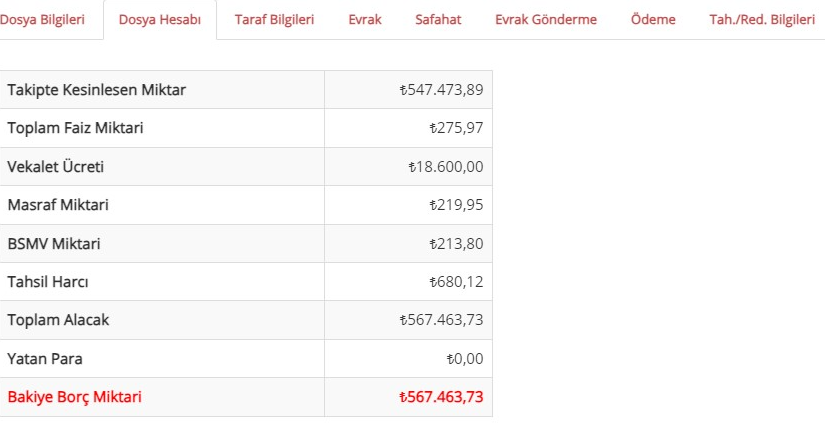Click the Masraf Miktari row label
The height and width of the screenshot is (423, 825).
[x=58, y=205]
